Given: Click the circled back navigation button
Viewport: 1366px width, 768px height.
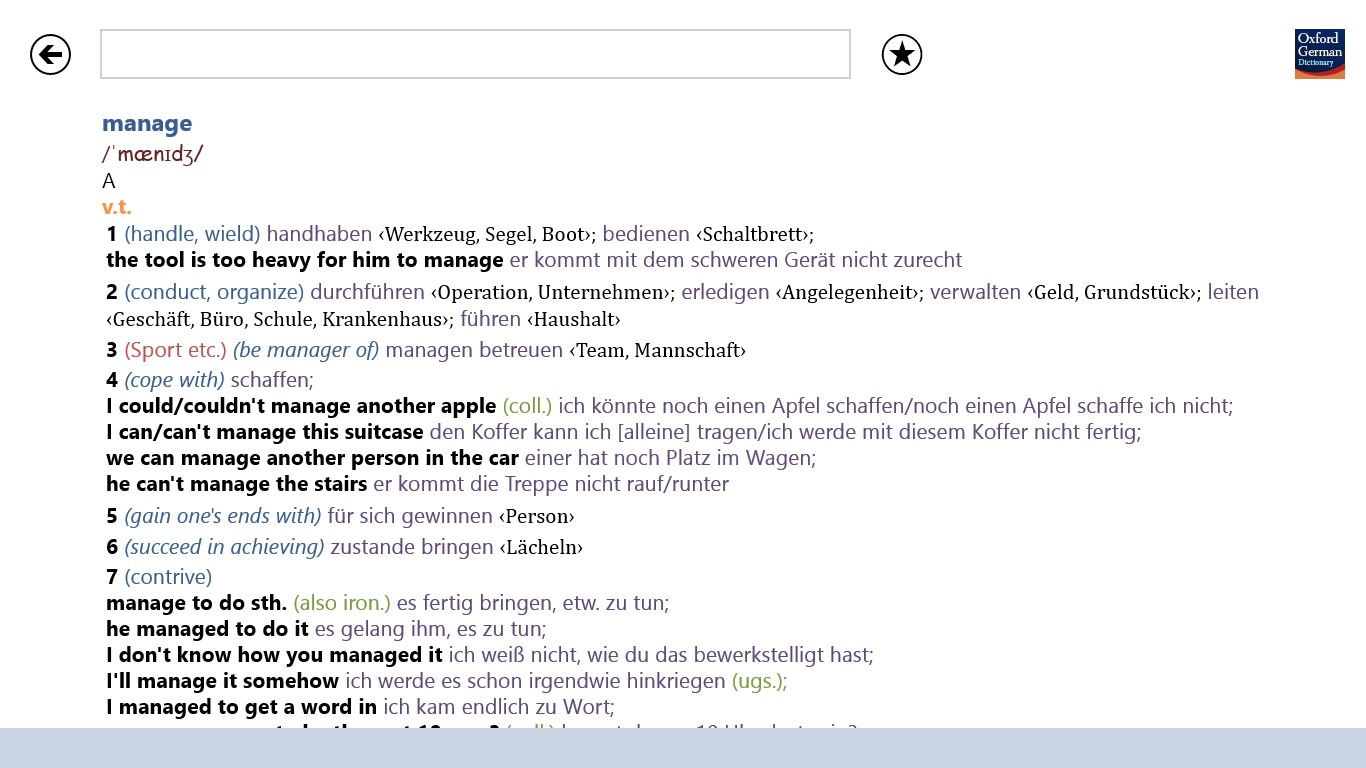Looking at the screenshot, I should [50, 54].
